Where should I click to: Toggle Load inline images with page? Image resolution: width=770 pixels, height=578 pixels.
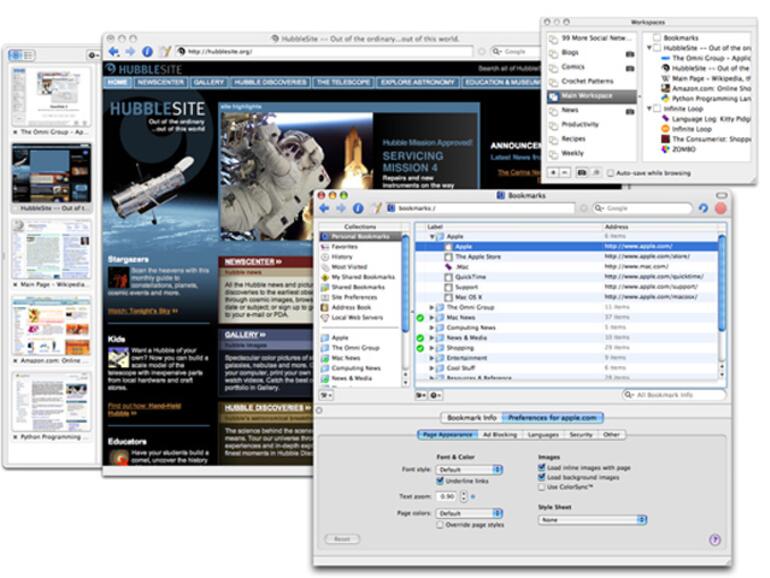(x=542, y=468)
